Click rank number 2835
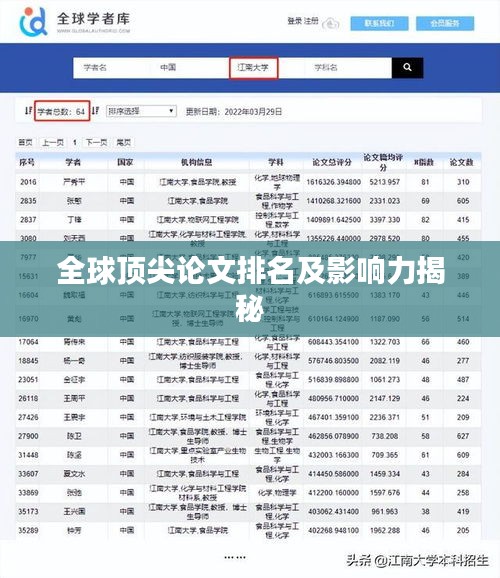Screen dimensions: 500x578 click(28, 201)
